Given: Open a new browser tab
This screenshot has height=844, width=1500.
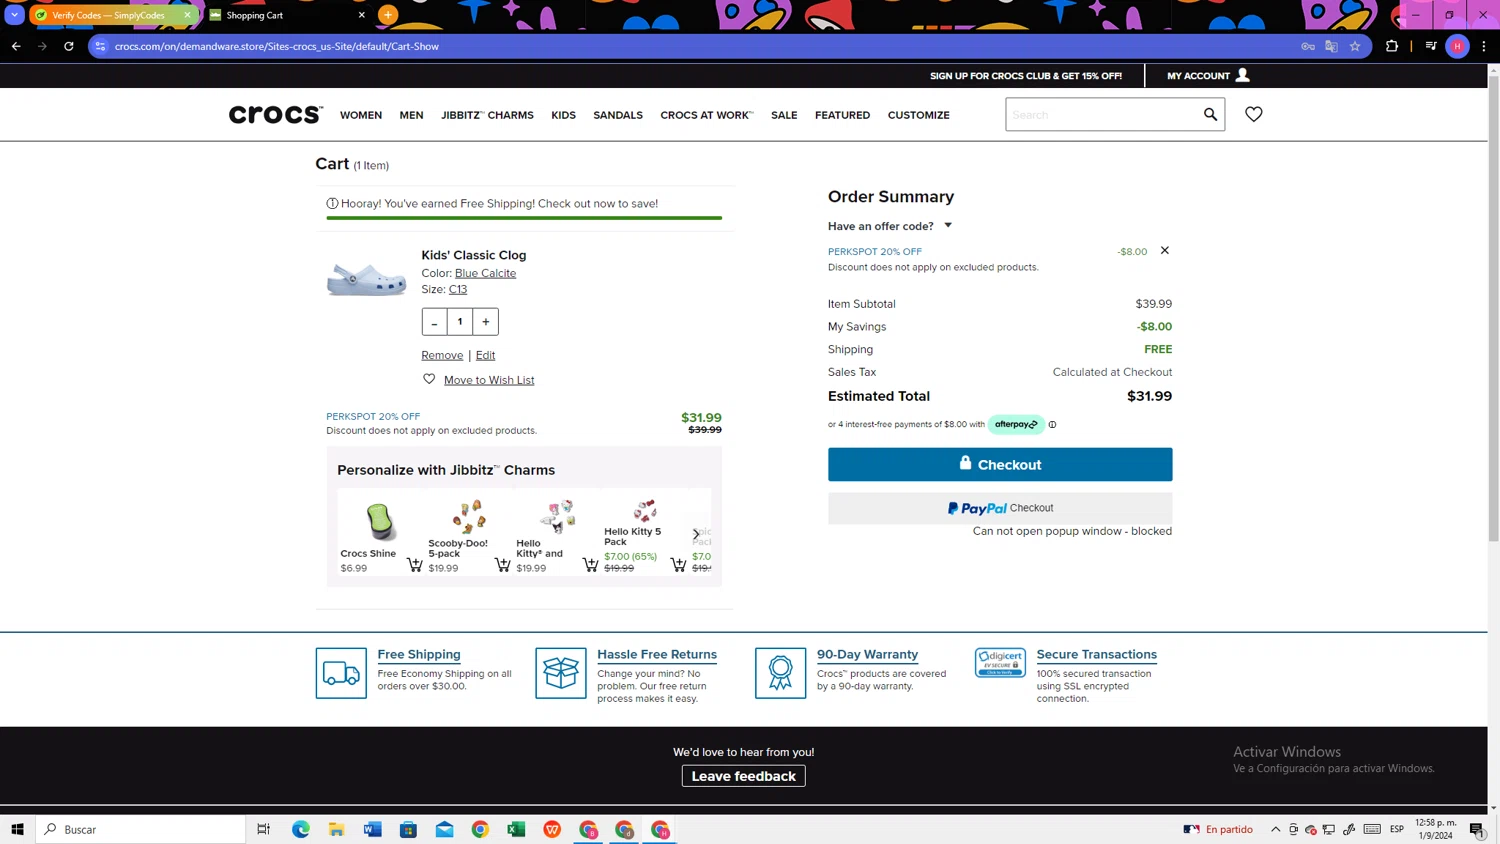Looking at the screenshot, I should [x=388, y=15].
